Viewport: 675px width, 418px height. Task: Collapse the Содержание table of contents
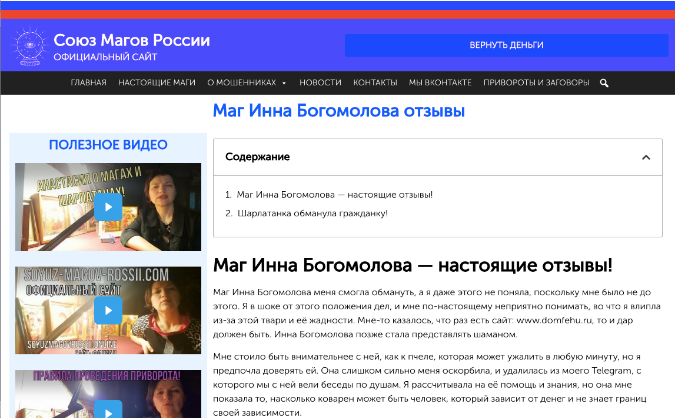646,158
